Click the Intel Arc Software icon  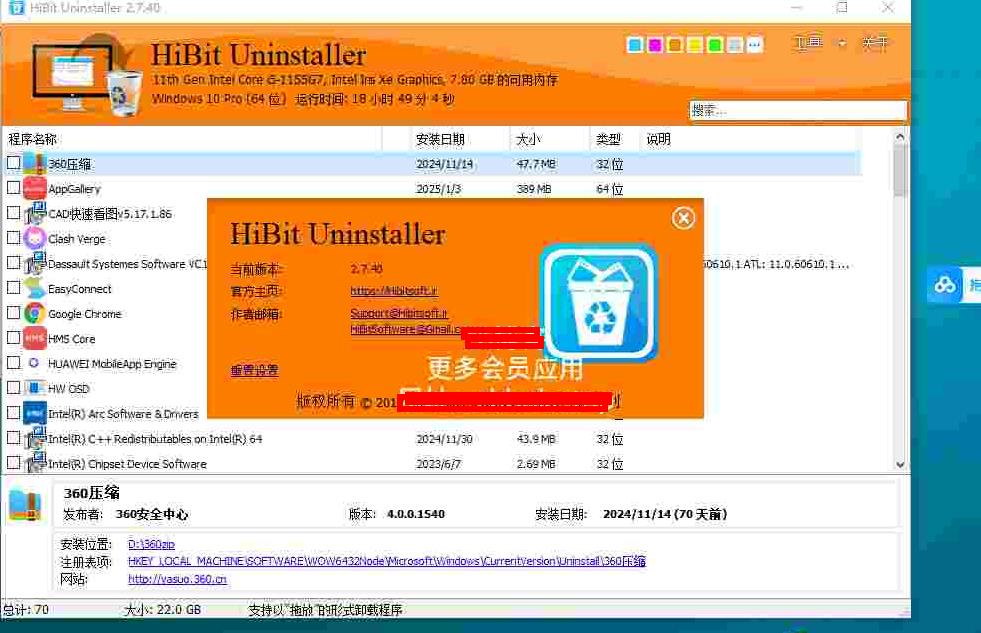click(x=34, y=413)
